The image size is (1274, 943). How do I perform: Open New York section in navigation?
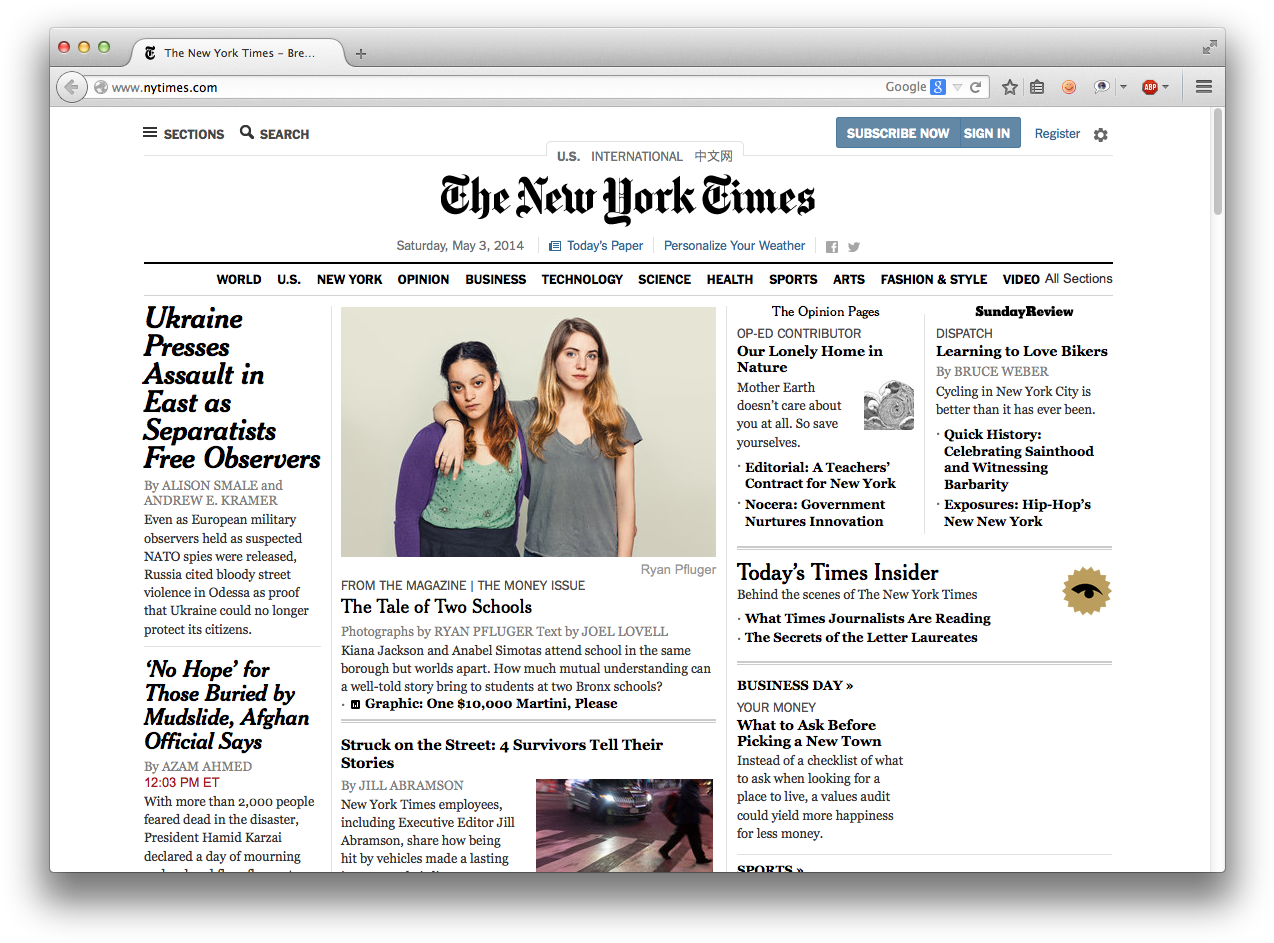point(350,280)
